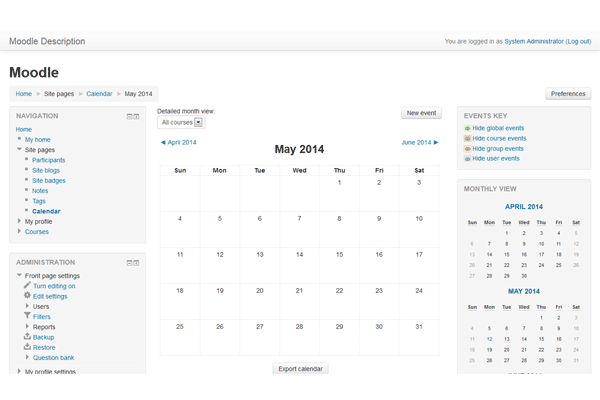Screen dimensions: 600x400
Task: Click the Filters funnel icon
Action: pos(27,316)
